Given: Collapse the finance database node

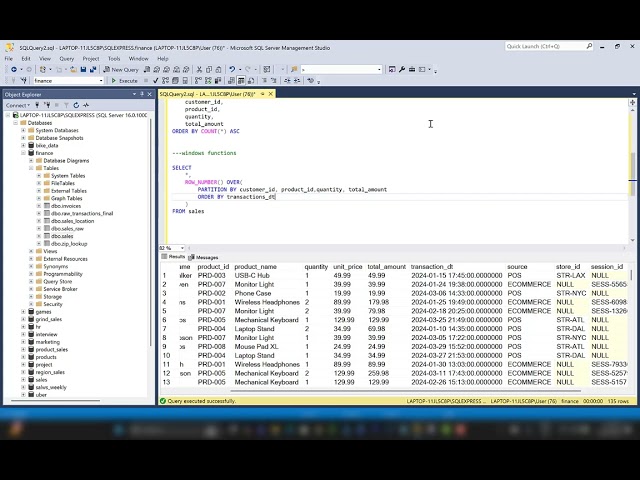Looking at the screenshot, I should pyautogui.click(x=23, y=153).
